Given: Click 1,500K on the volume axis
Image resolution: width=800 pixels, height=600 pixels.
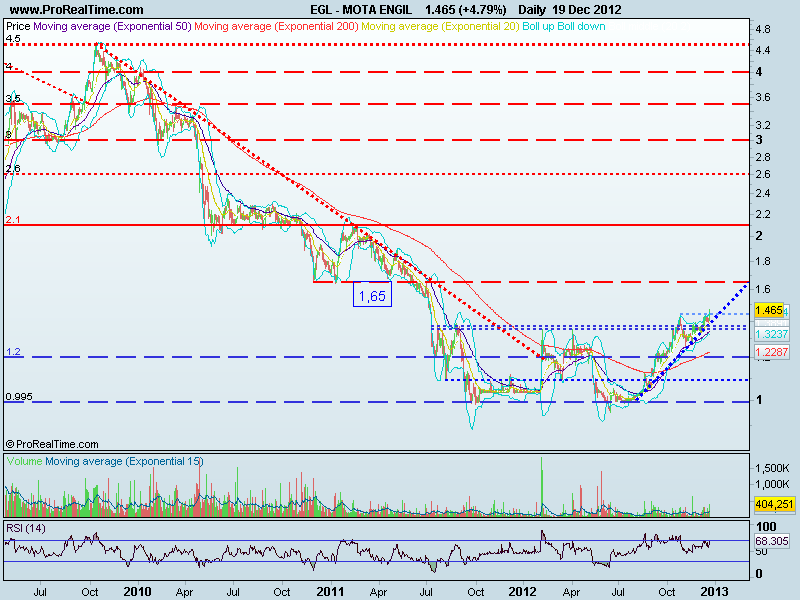Looking at the screenshot, I should coord(772,468).
